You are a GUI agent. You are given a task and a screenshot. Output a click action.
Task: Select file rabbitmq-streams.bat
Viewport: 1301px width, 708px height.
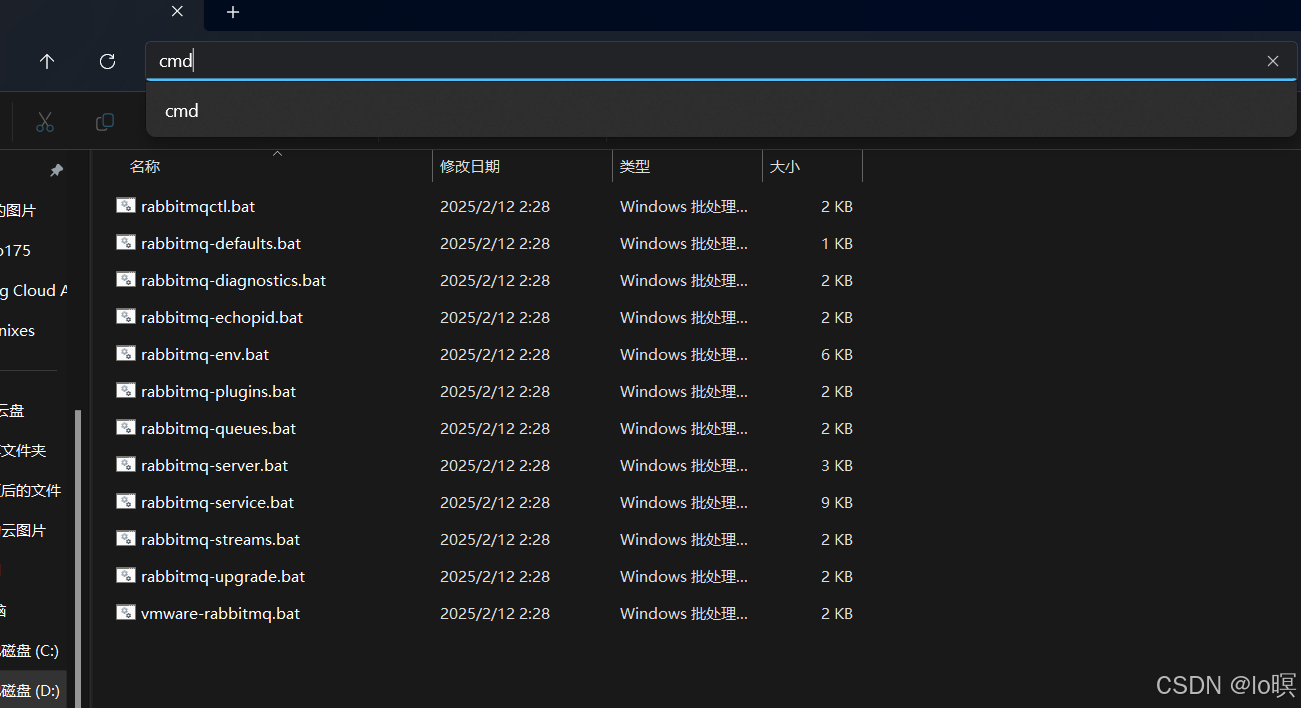tap(221, 539)
